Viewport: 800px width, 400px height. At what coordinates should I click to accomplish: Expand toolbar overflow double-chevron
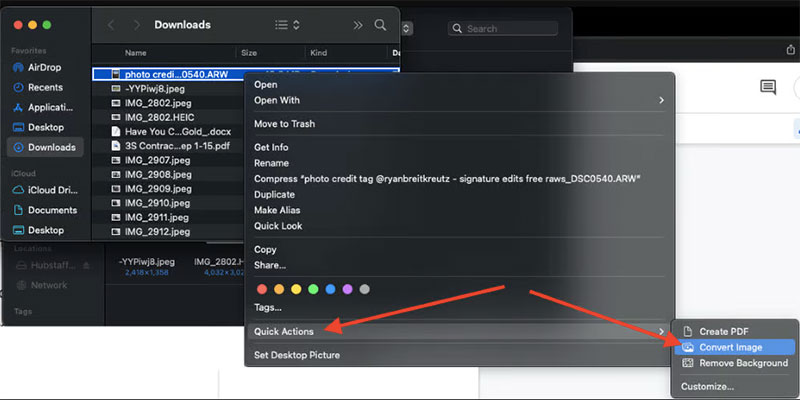point(358,24)
